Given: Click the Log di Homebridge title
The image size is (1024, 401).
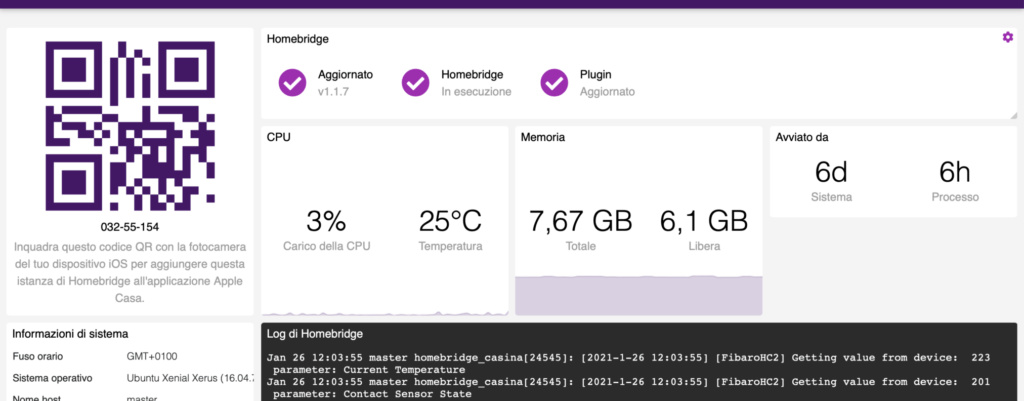Looking at the screenshot, I should pyautogui.click(x=315, y=334).
